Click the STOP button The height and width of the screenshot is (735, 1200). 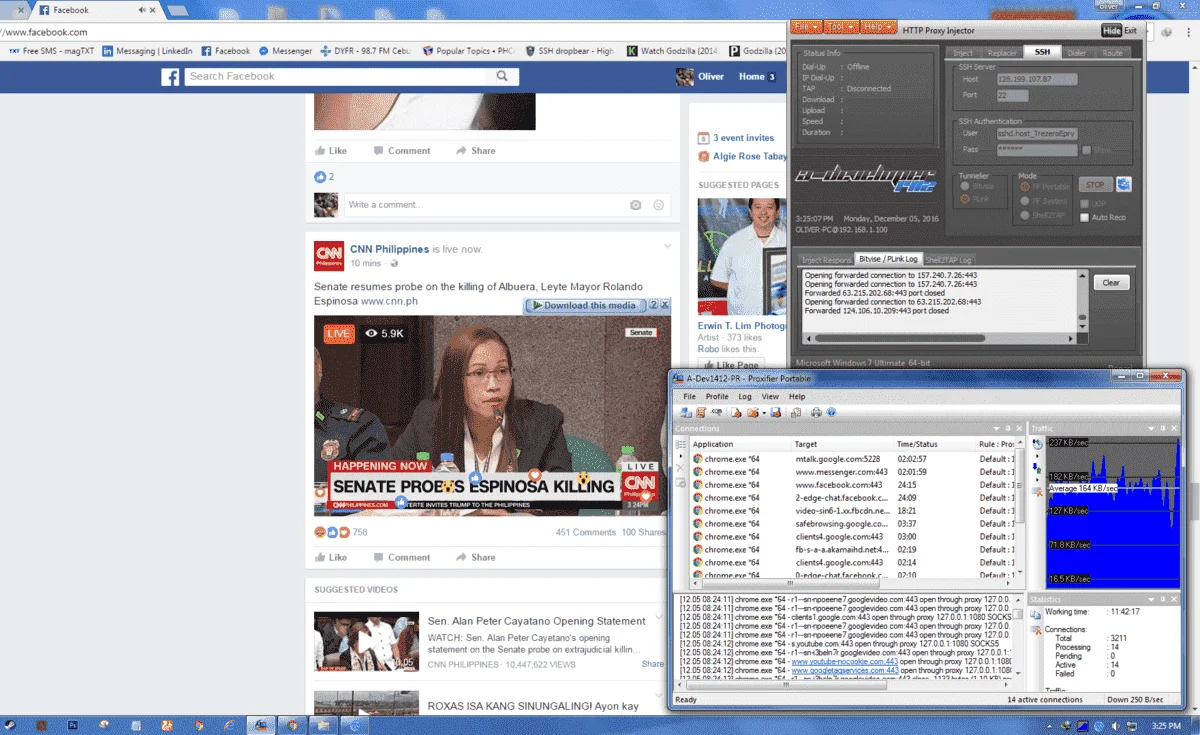pos(1095,184)
